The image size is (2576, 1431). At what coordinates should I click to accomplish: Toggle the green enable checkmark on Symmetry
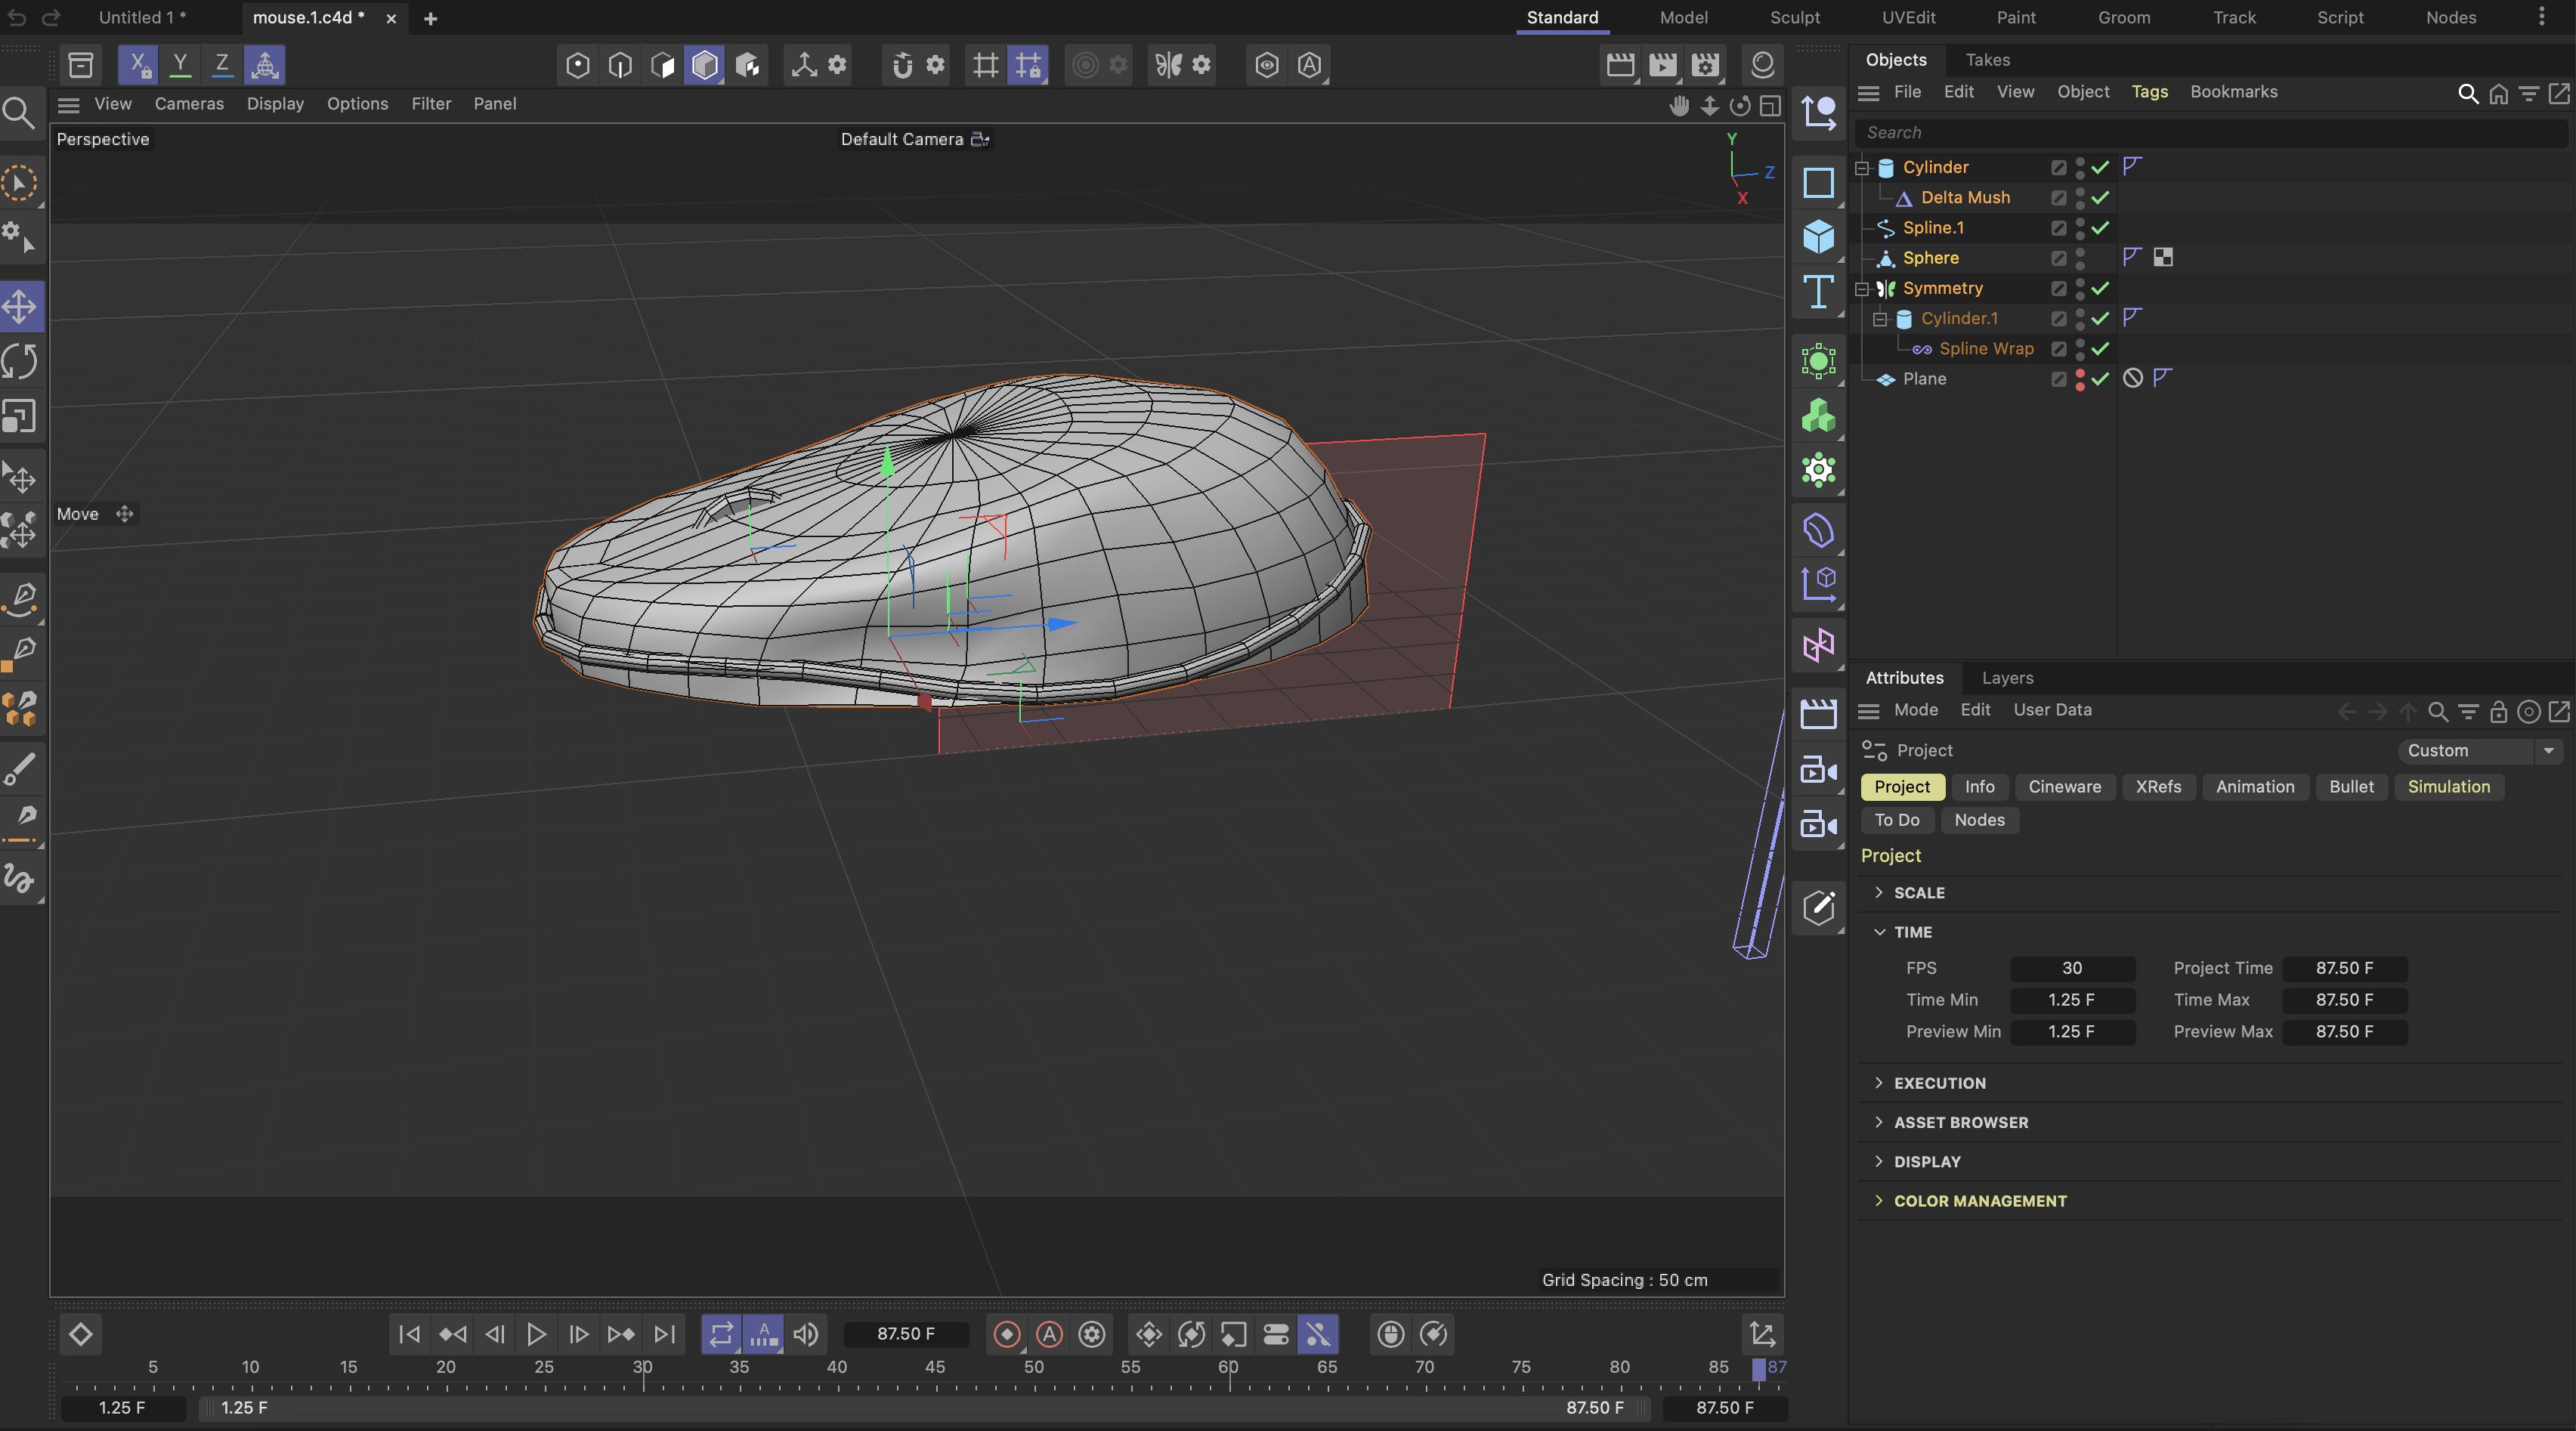(x=2100, y=289)
